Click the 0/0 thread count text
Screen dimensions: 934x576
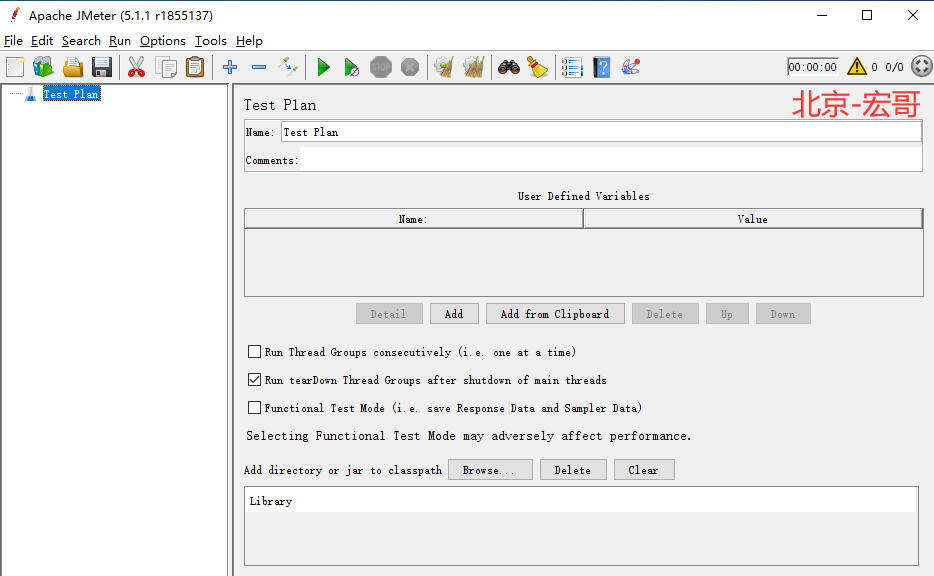click(894, 67)
